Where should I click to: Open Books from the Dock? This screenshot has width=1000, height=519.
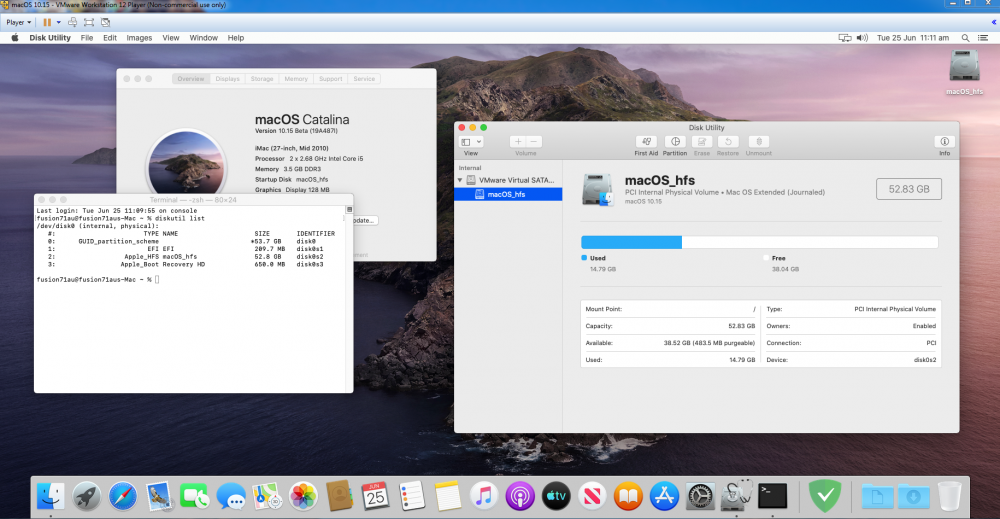click(x=628, y=495)
